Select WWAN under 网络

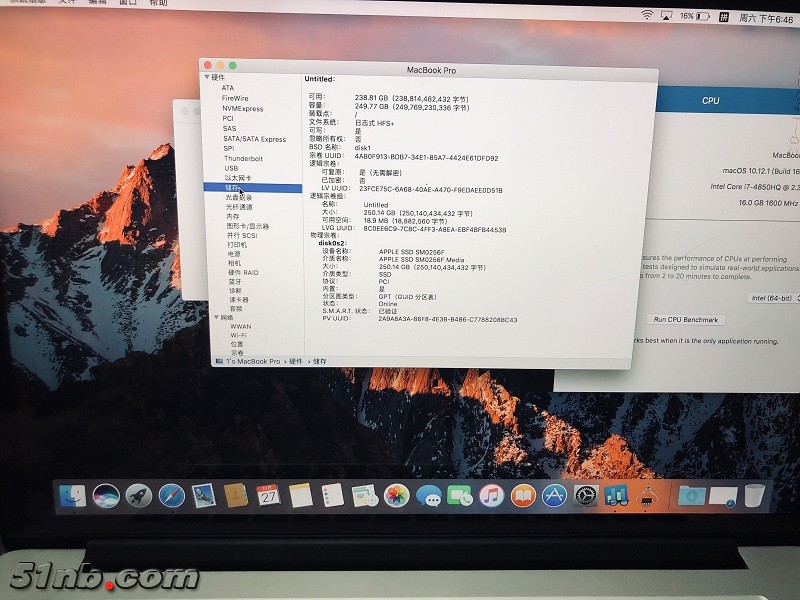[240, 326]
